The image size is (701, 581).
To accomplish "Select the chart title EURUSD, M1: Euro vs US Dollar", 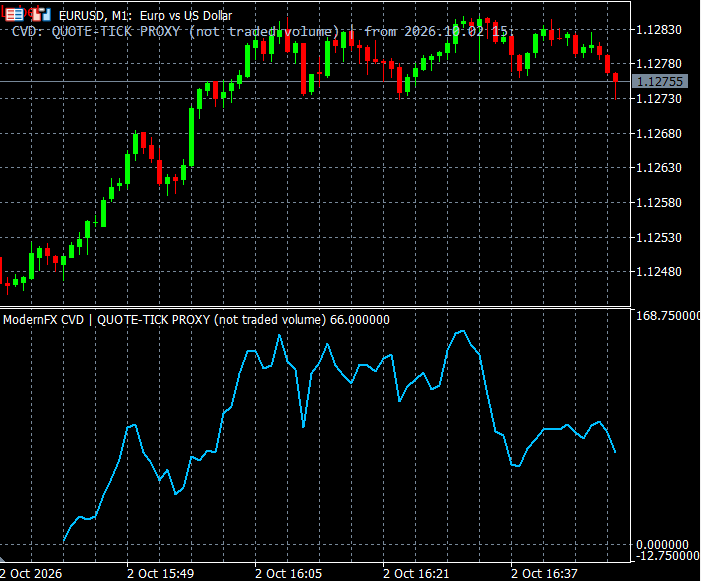I will point(145,16).
